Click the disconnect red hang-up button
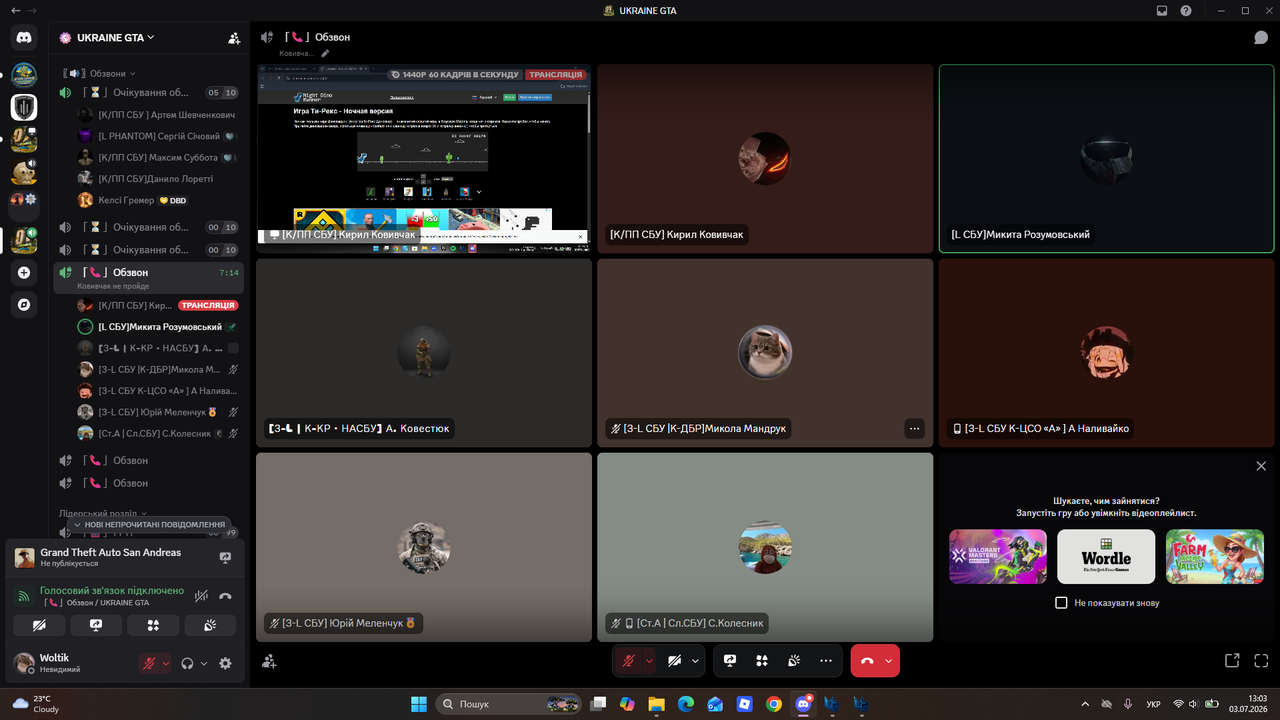This screenshot has width=1280, height=720. pos(867,661)
